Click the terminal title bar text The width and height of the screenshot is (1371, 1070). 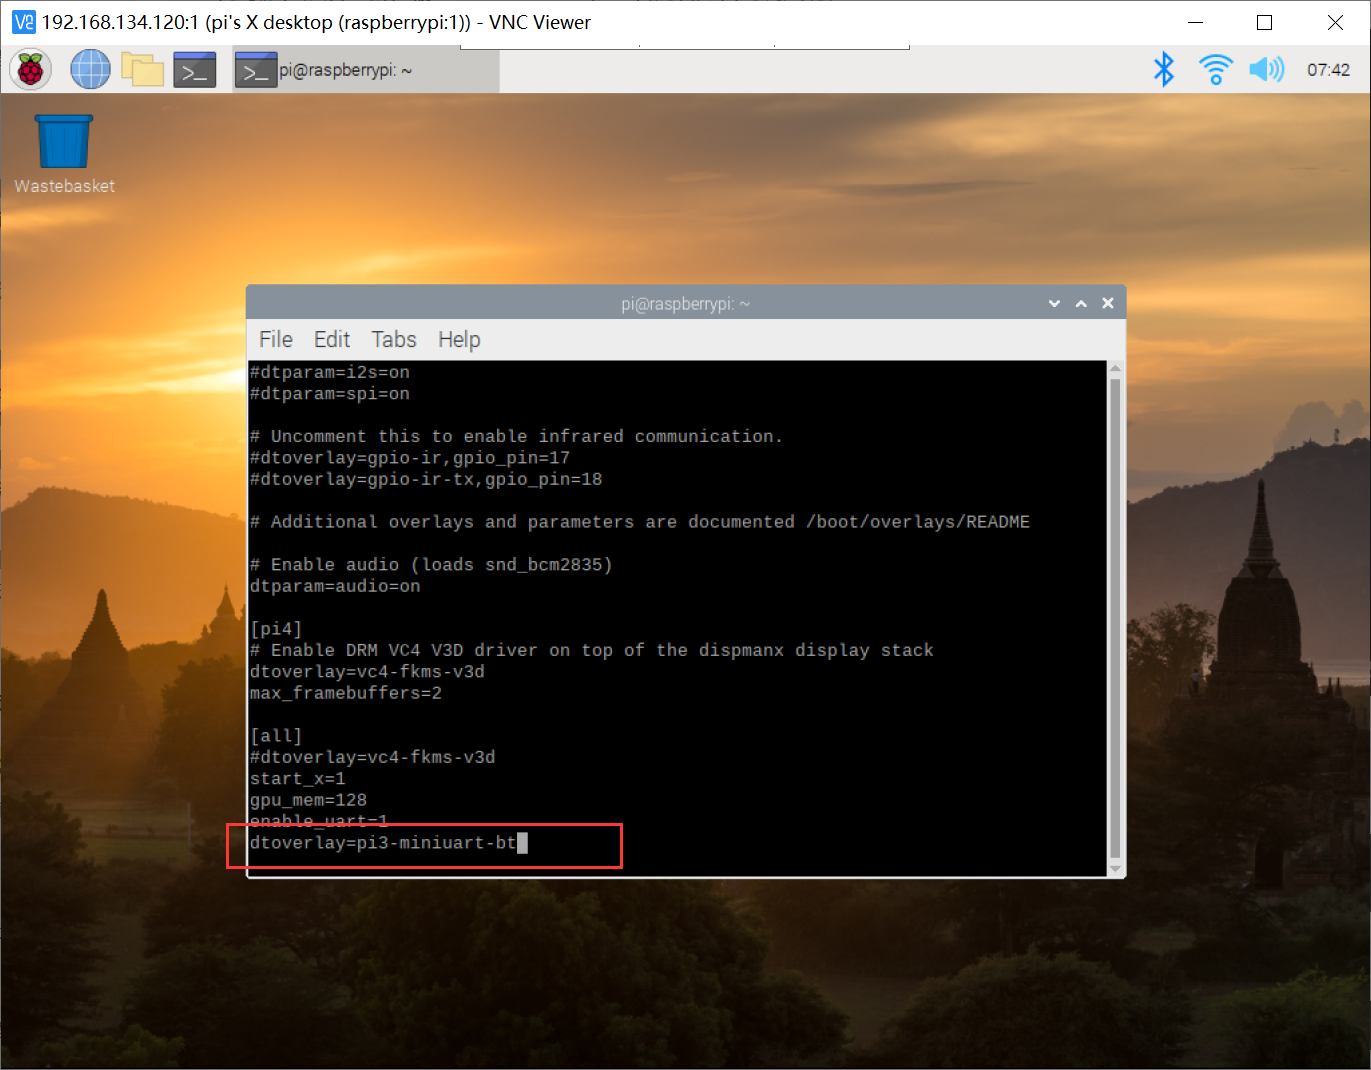686,304
